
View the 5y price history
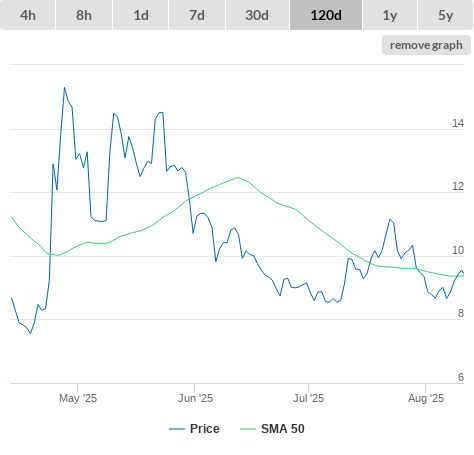pyautogui.click(x=445, y=15)
